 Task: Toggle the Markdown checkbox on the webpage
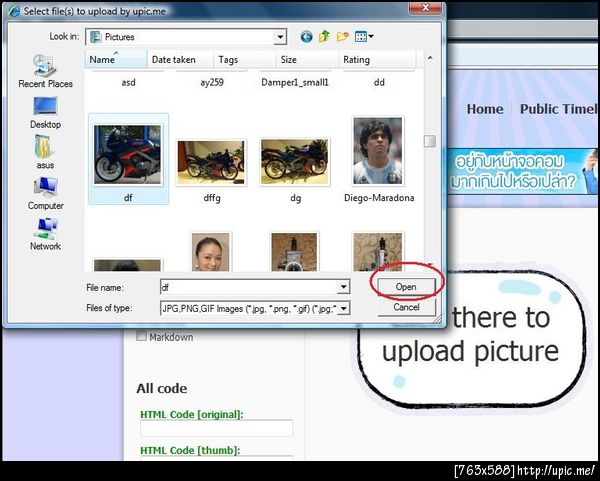pyautogui.click(x=141, y=336)
